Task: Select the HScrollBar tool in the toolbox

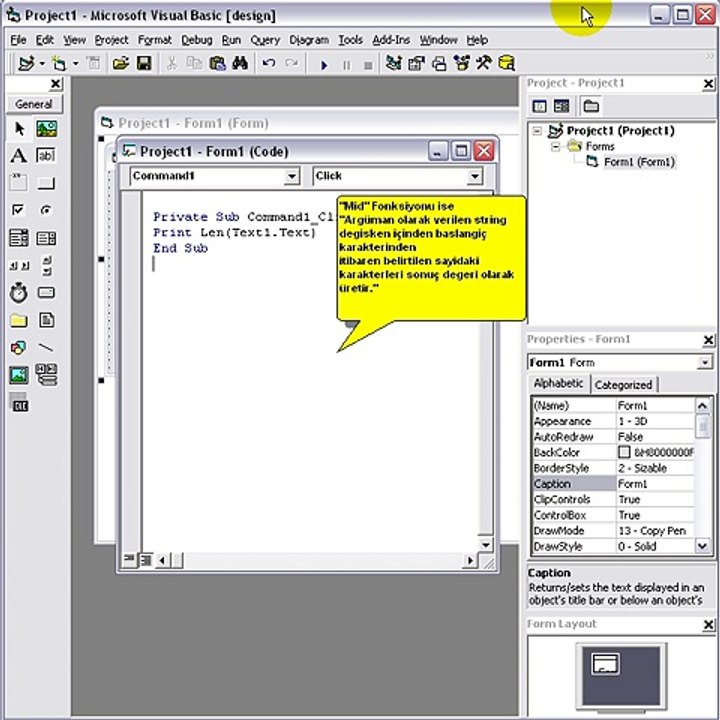Action: point(19,266)
